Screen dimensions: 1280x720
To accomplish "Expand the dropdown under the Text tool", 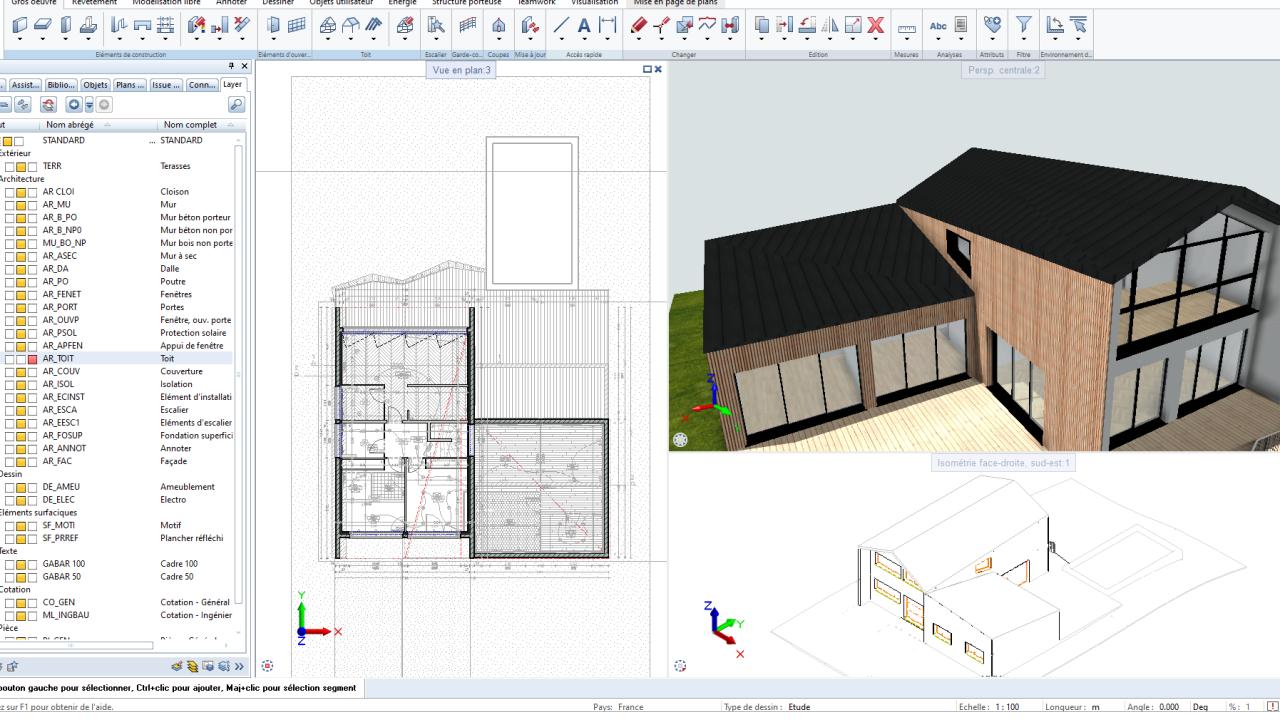I will [583, 39].
